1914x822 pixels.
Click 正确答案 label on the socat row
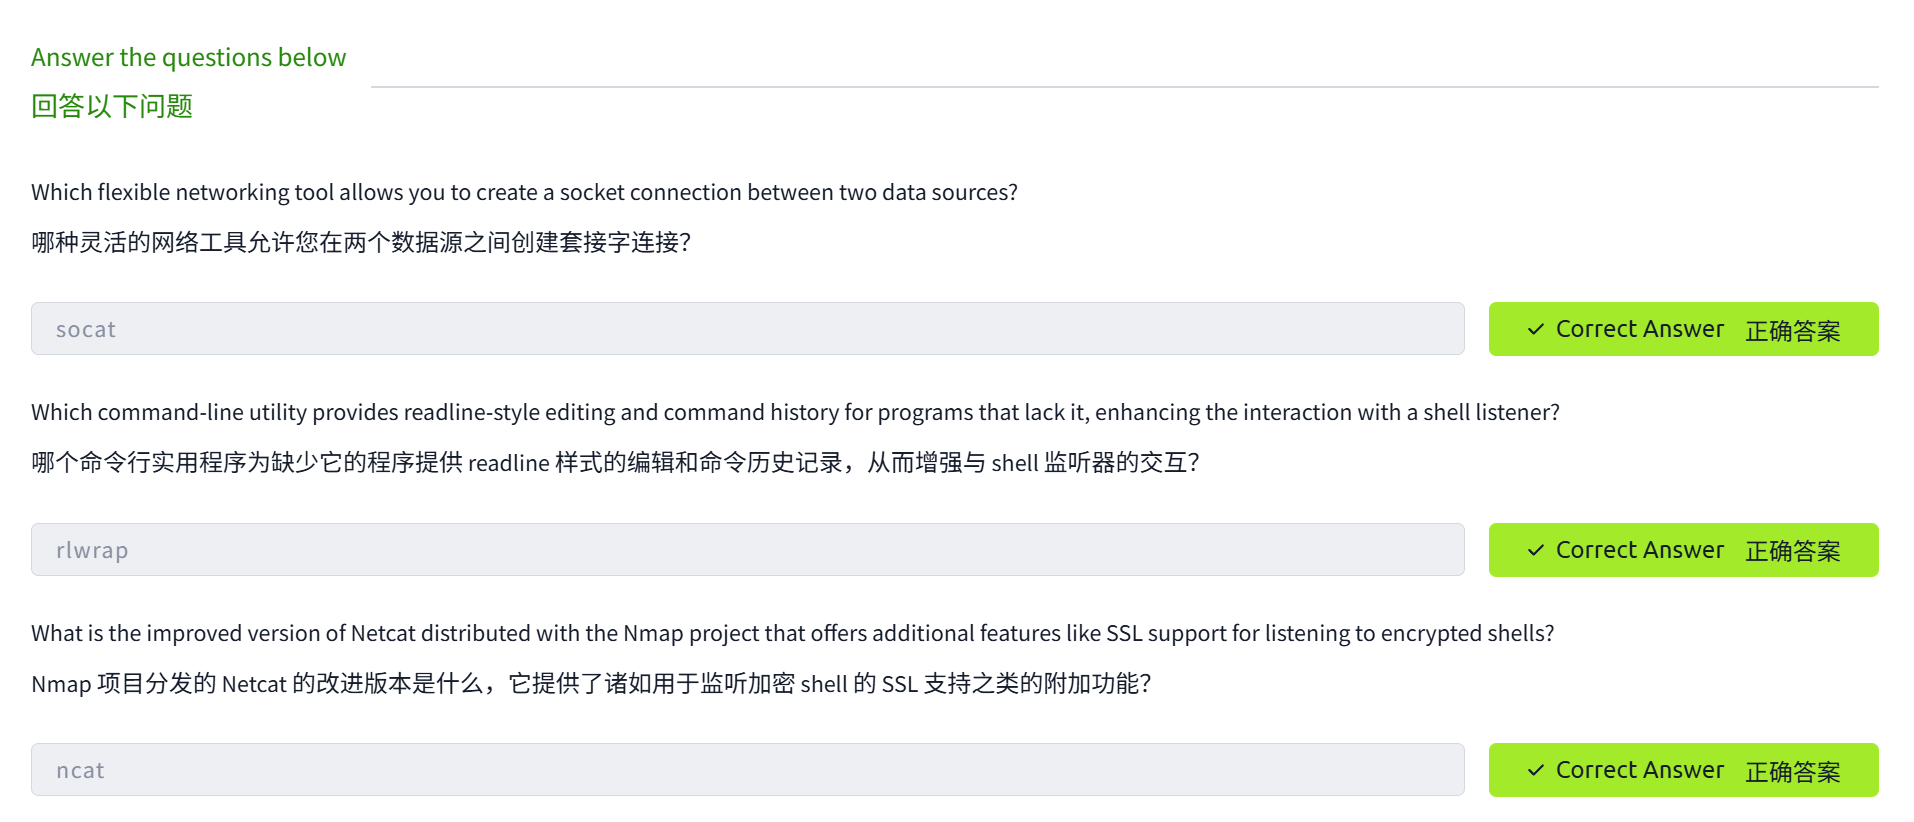point(1792,331)
